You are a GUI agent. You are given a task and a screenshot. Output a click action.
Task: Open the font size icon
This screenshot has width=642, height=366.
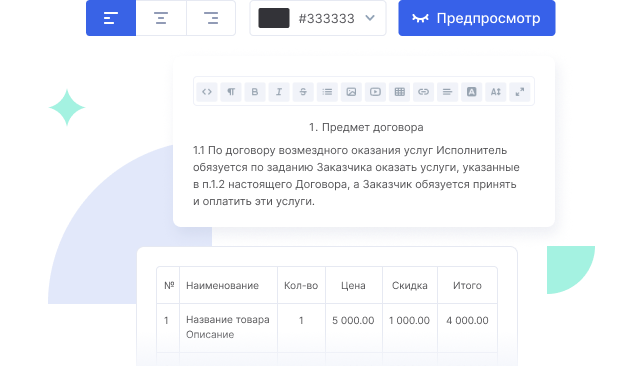pyautogui.click(x=496, y=92)
